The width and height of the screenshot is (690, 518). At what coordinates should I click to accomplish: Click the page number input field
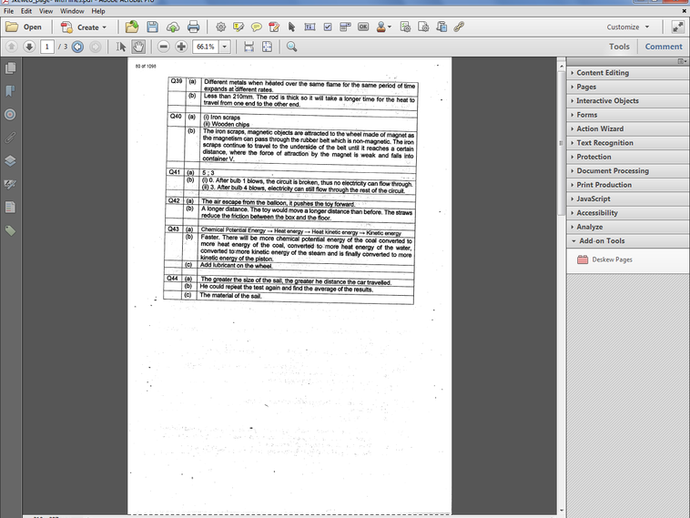pos(47,47)
